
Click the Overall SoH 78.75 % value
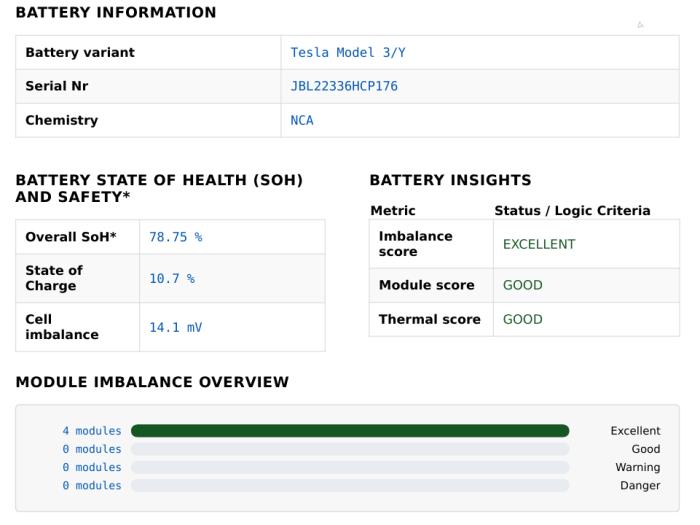(x=175, y=237)
